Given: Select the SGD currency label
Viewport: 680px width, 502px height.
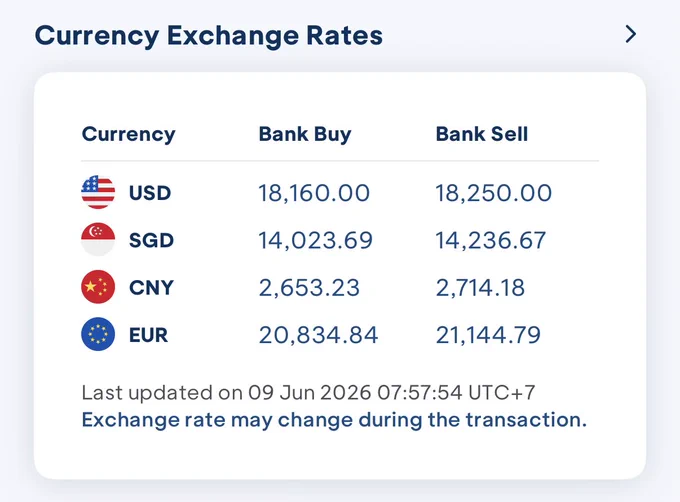Looking at the screenshot, I should 151,240.
